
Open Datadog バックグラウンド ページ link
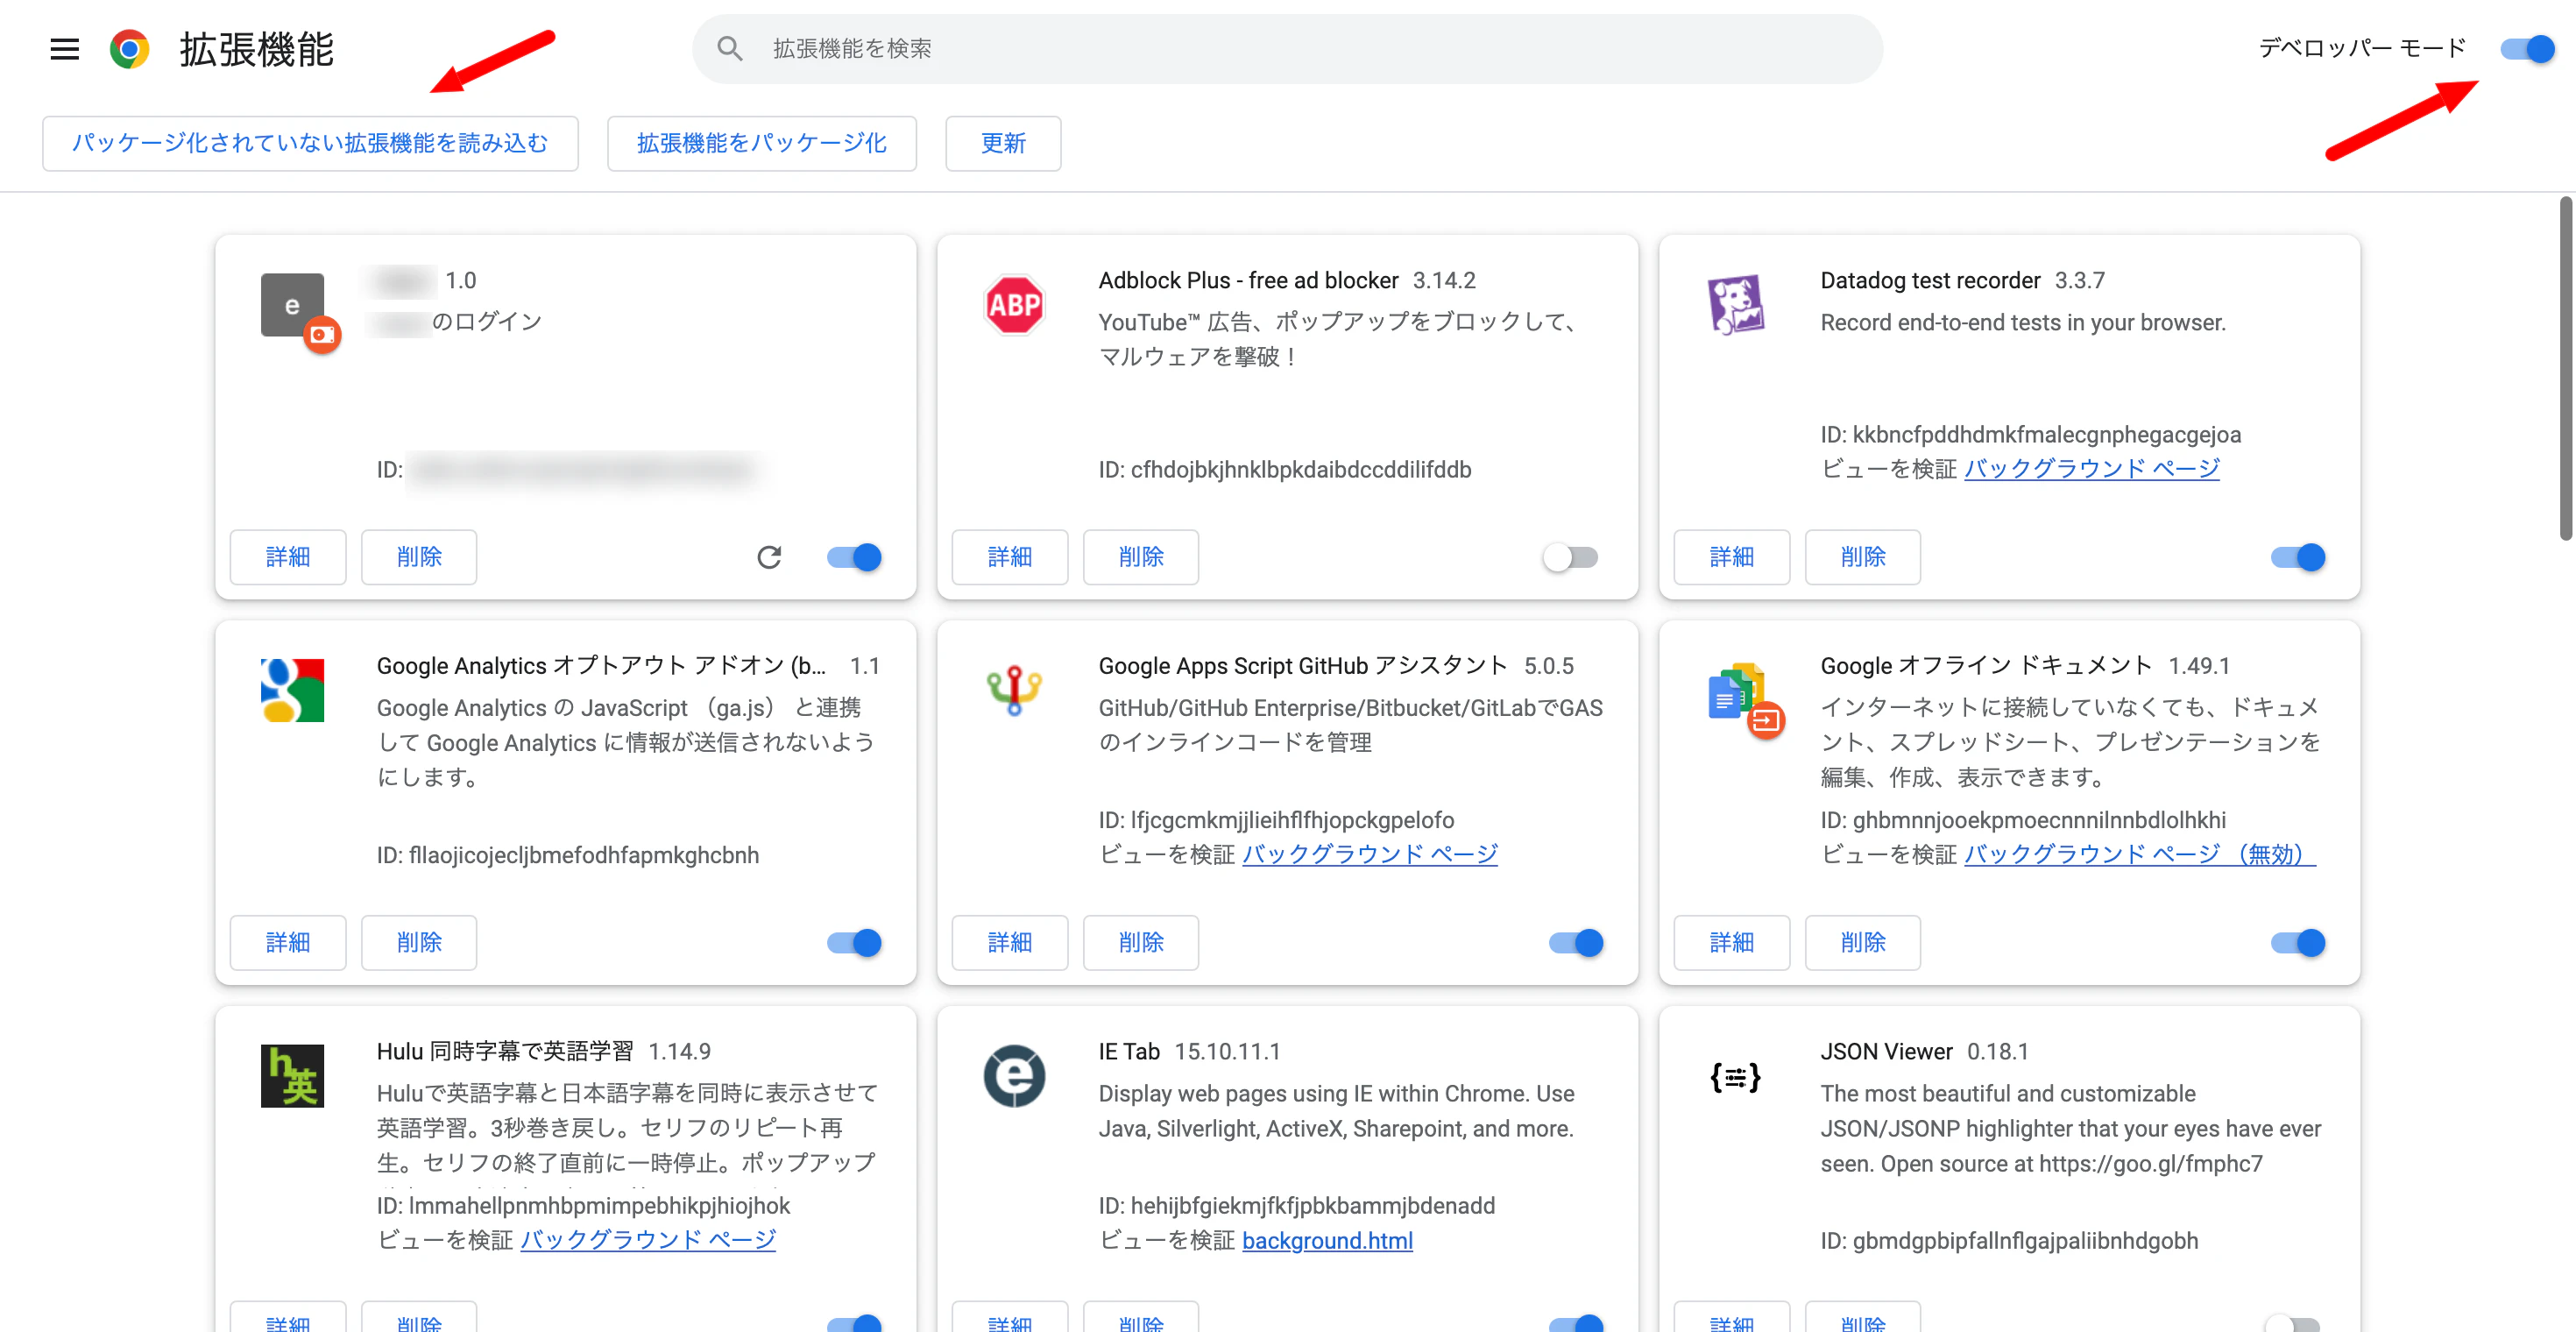[x=2092, y=469]
